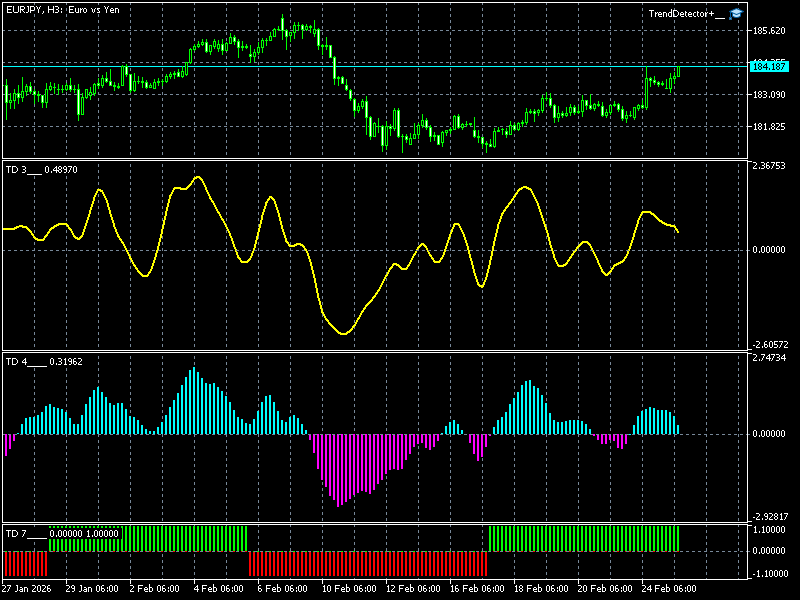800x600 pixels.
Task: Click the TD 3 scale minimum -2.60572
Action: point(768,345)
